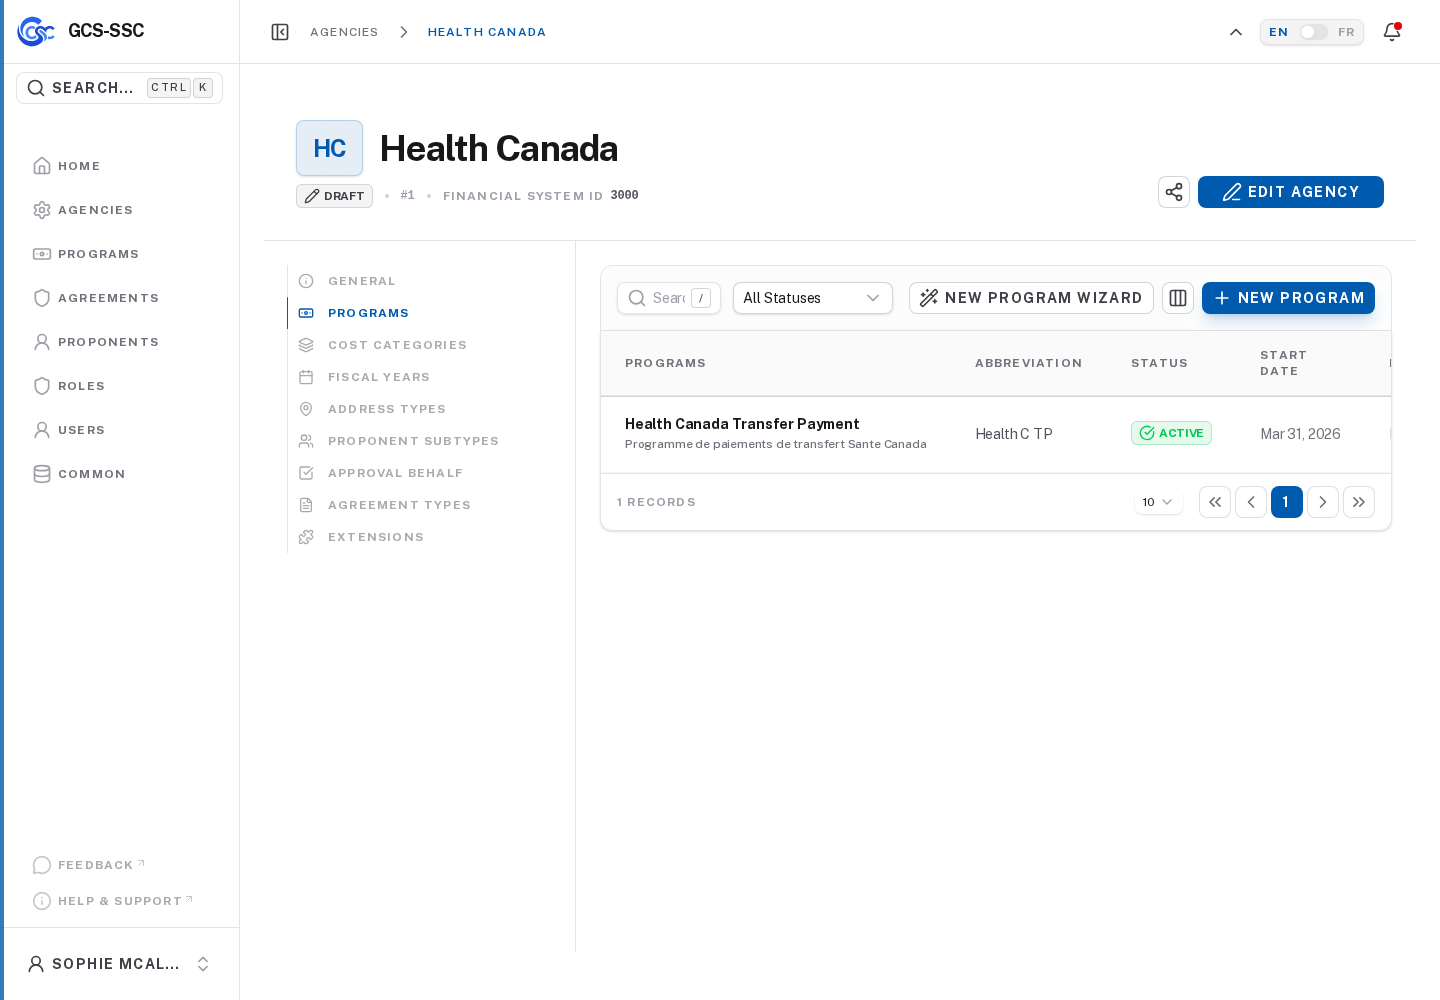Click the Mar 31, 2026 date cell
Screen dimensions: 1440x1000
pos(1300,434)
